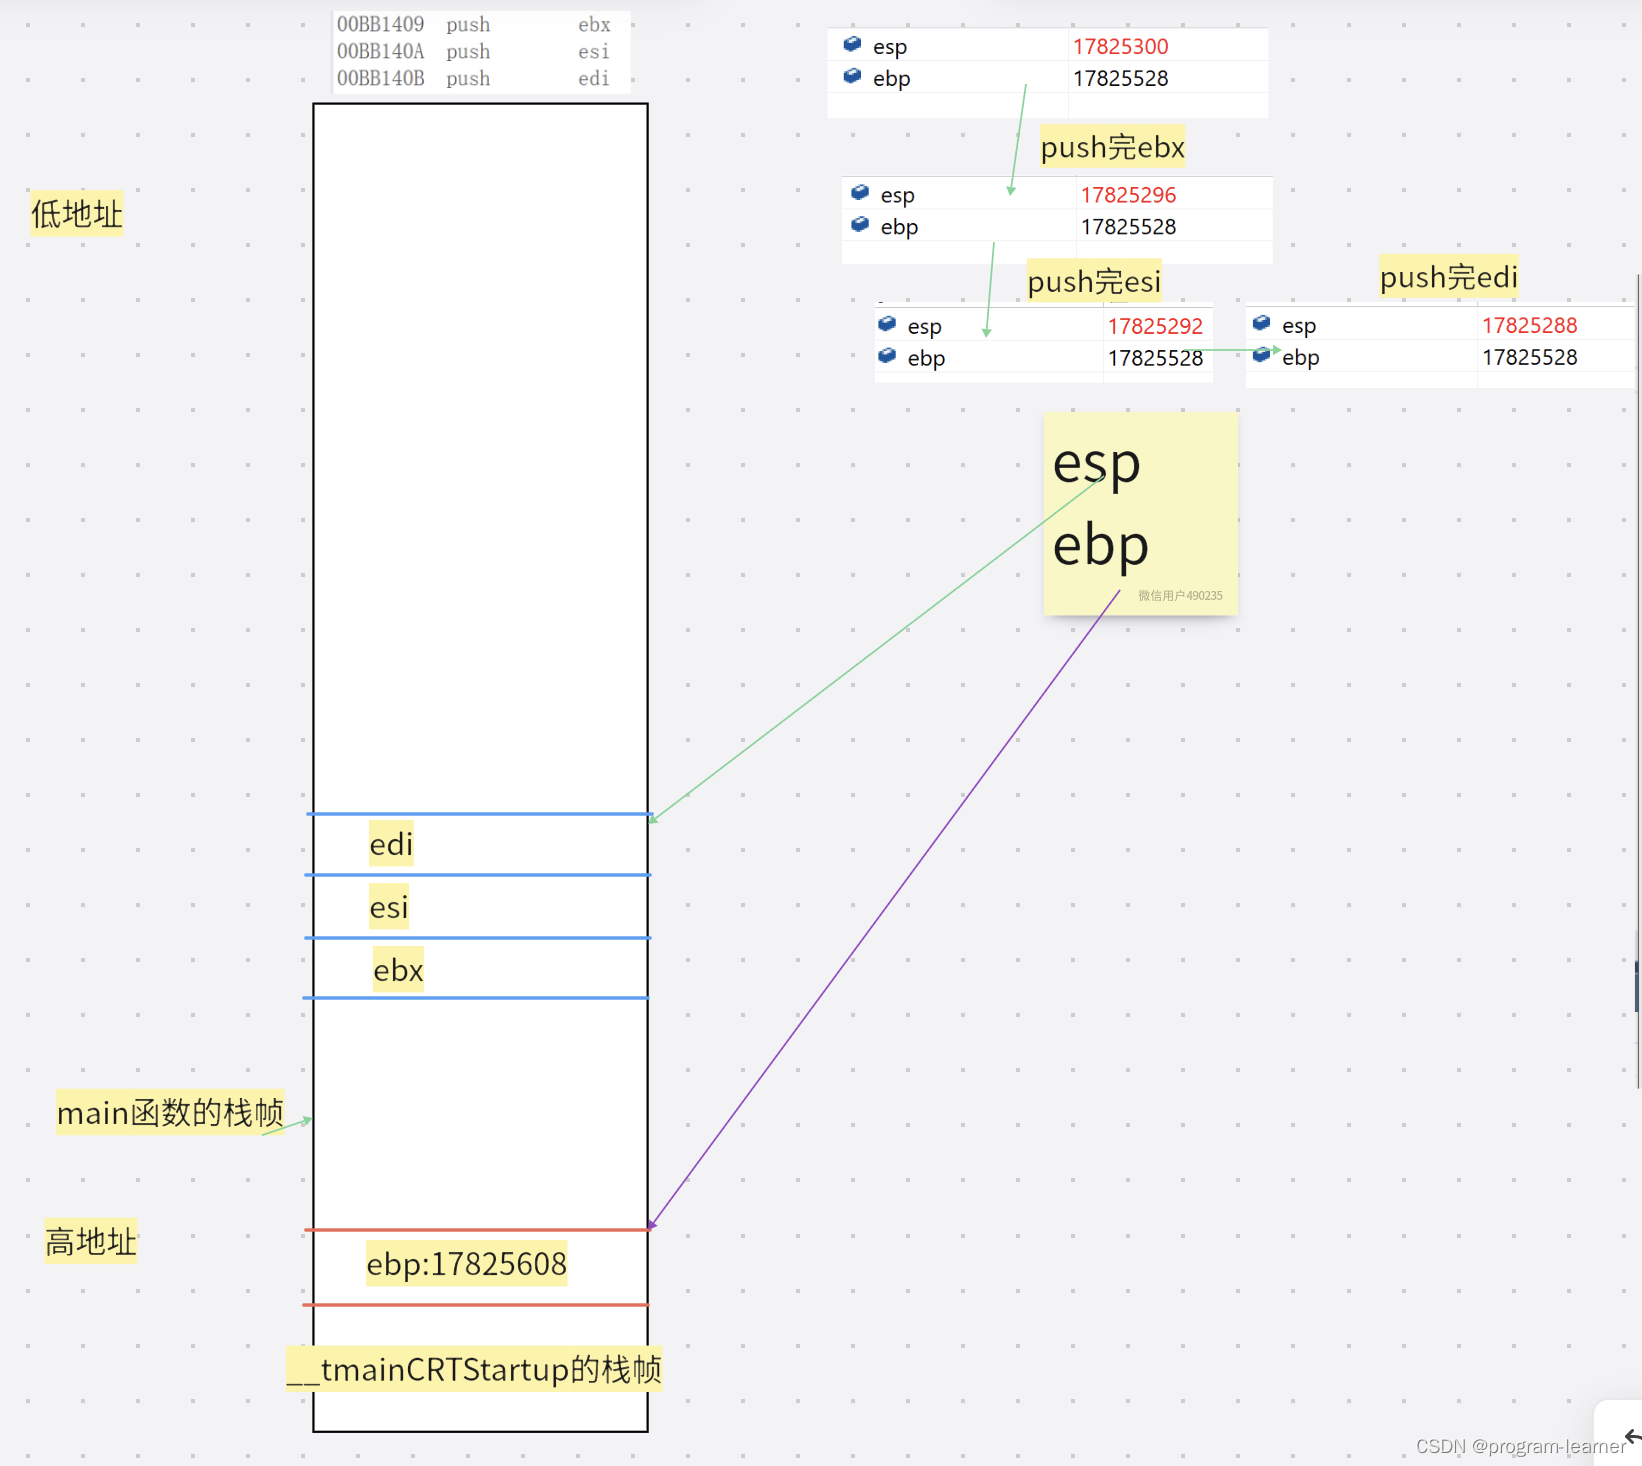Click the back arrow in the corner

click(1632, 1437)
